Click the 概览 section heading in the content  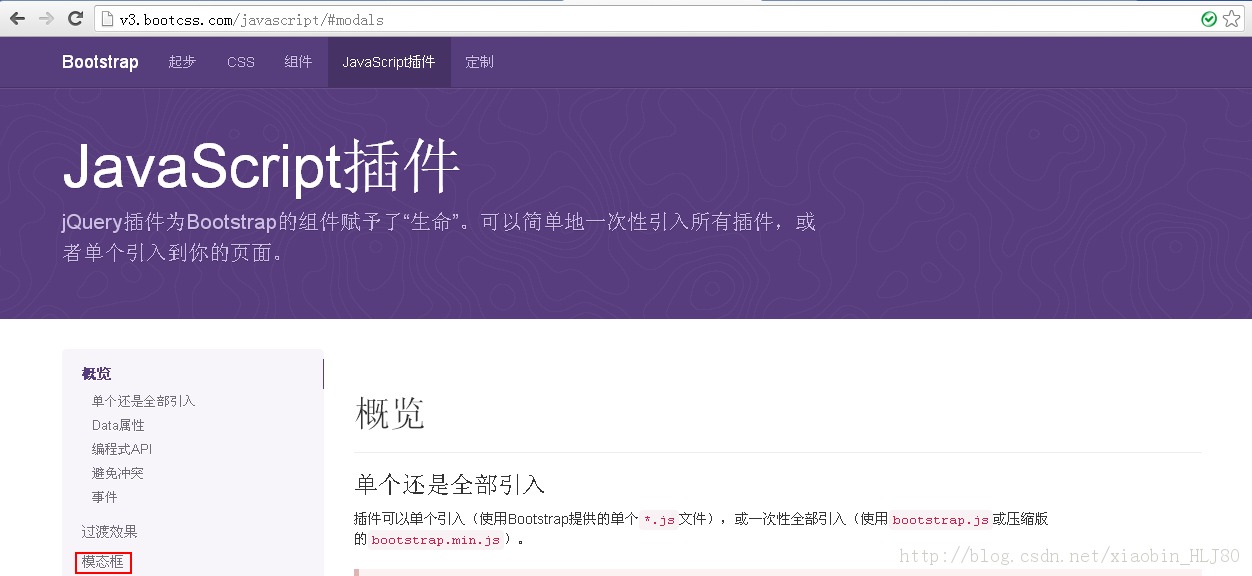(x=390, y=413)
